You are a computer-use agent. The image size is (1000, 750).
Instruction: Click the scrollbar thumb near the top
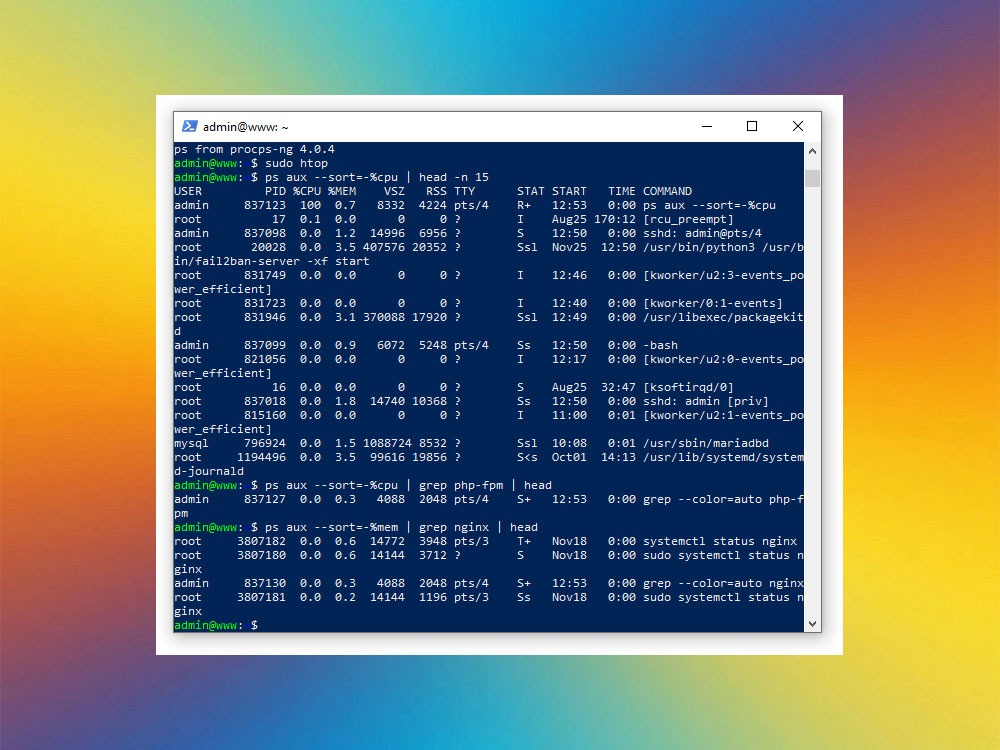click(812, 178)
